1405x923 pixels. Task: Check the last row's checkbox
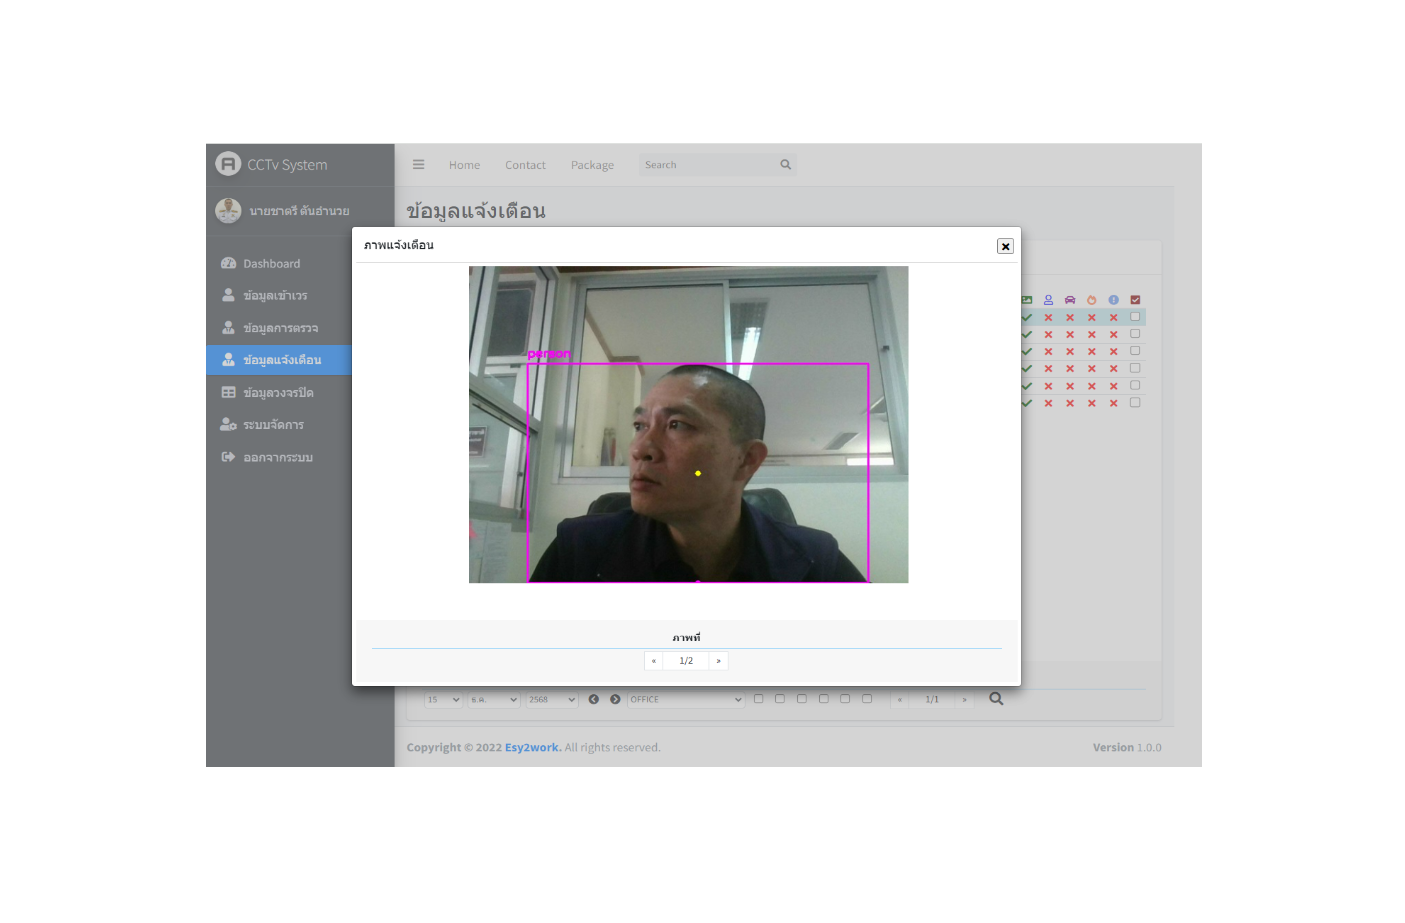tap(1135, 403)
